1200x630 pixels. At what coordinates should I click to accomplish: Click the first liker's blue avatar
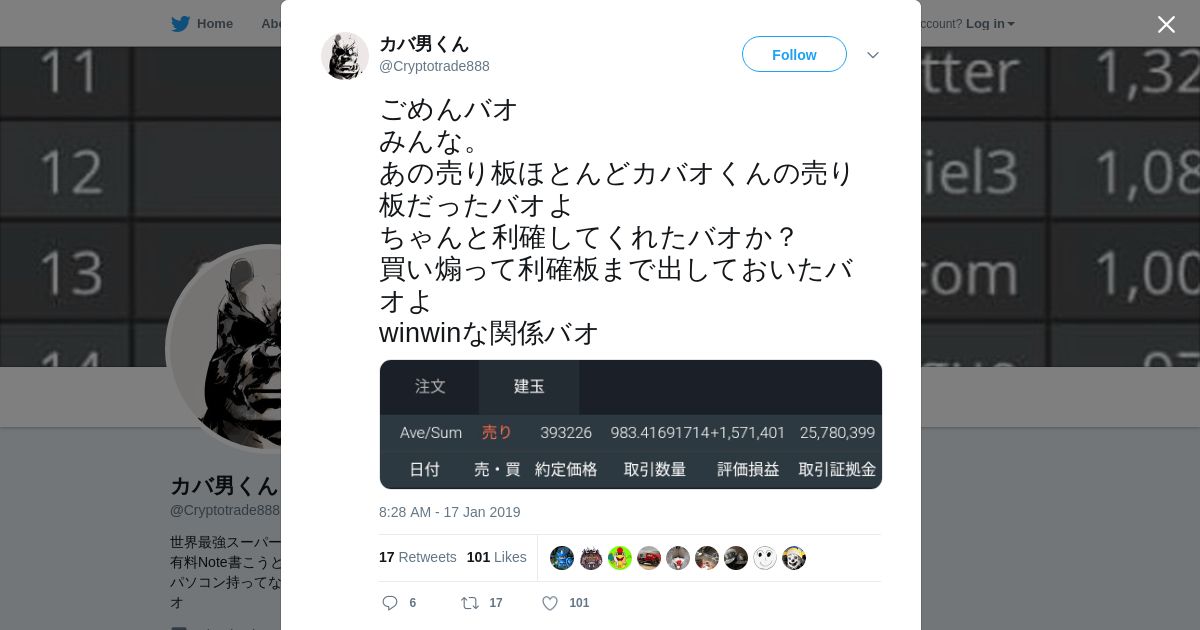tap(562, 558)
